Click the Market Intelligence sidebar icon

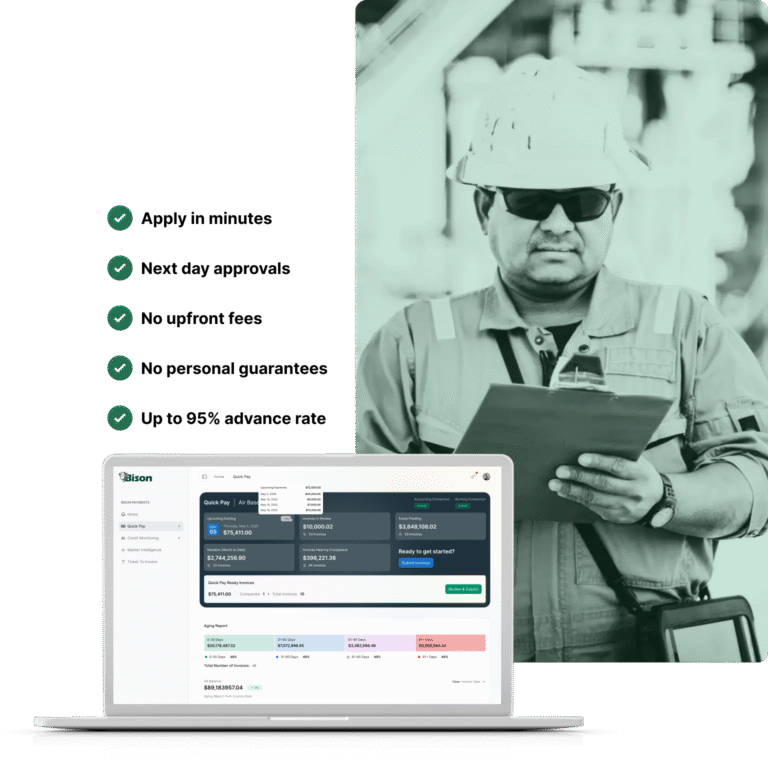click(x=123, y=550)
